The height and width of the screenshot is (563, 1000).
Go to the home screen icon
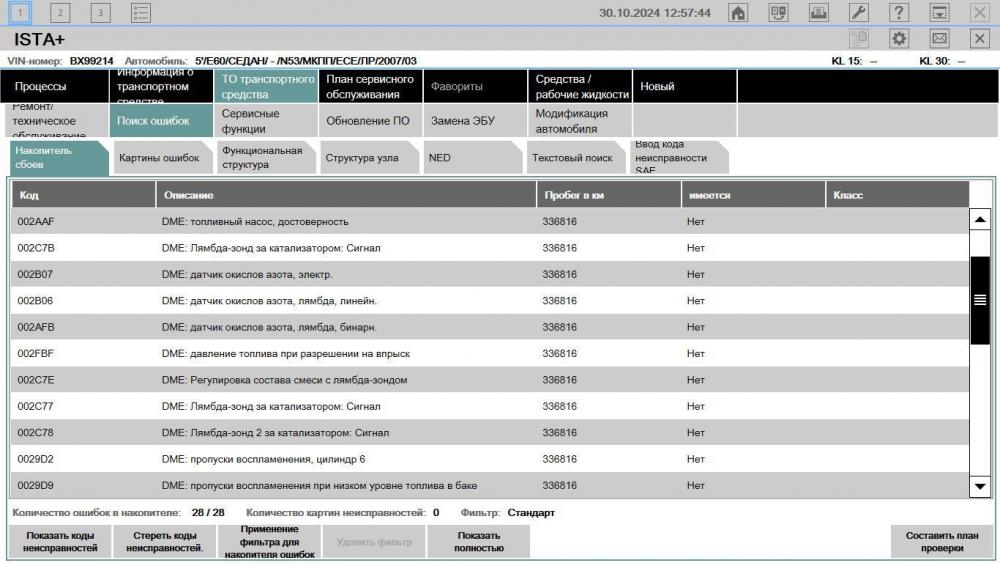tap(738, 13)
